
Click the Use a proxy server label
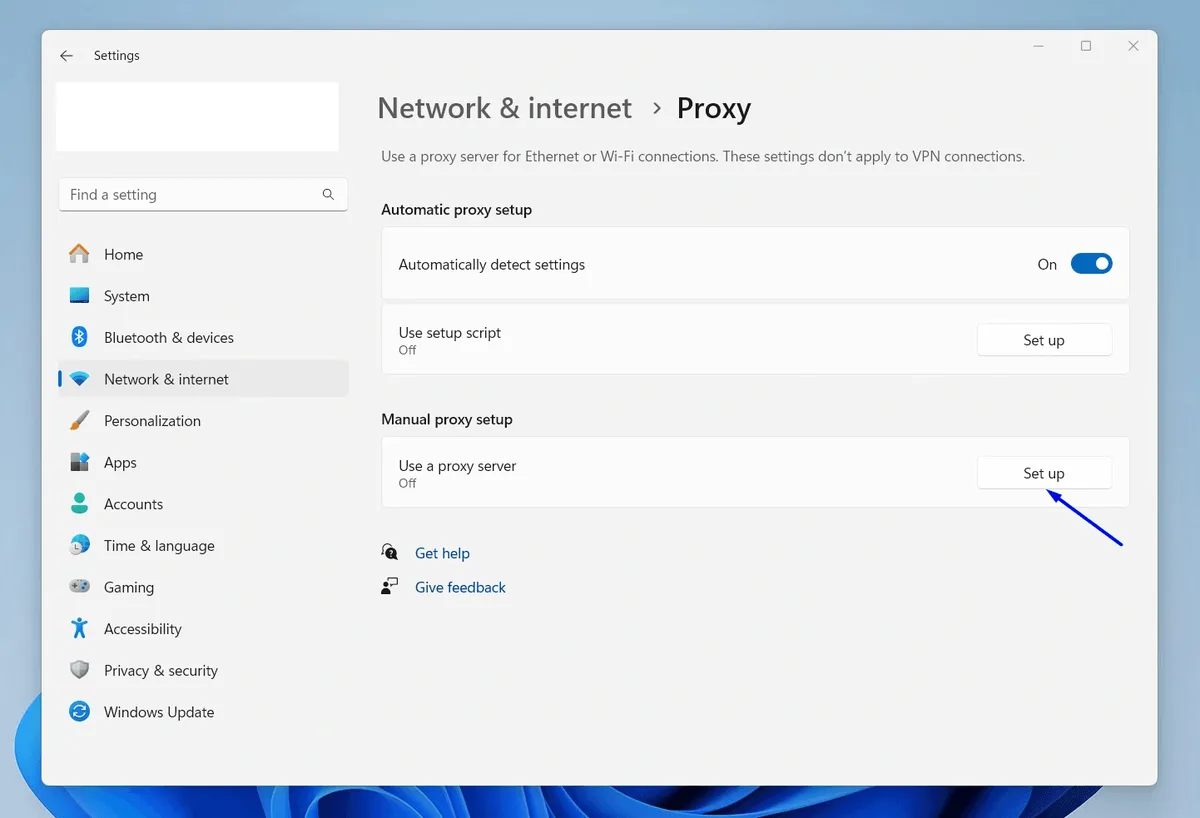(457, 466)
